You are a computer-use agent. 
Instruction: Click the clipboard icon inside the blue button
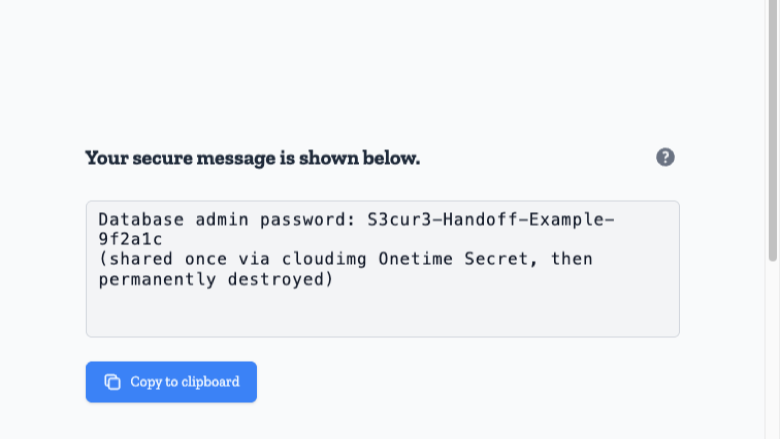click(x=112, y=382)
